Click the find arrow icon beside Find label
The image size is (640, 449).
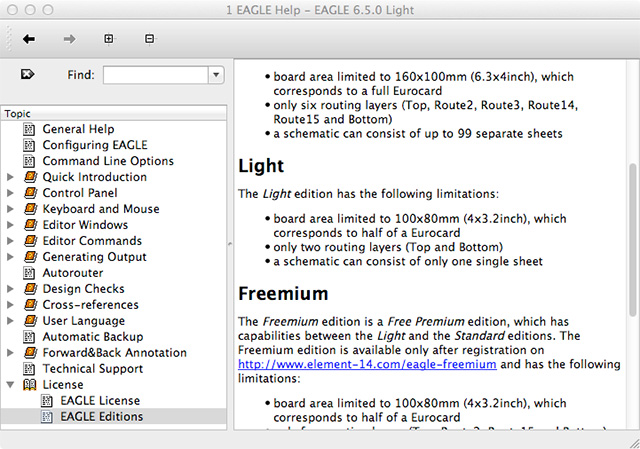coord(28,74)
